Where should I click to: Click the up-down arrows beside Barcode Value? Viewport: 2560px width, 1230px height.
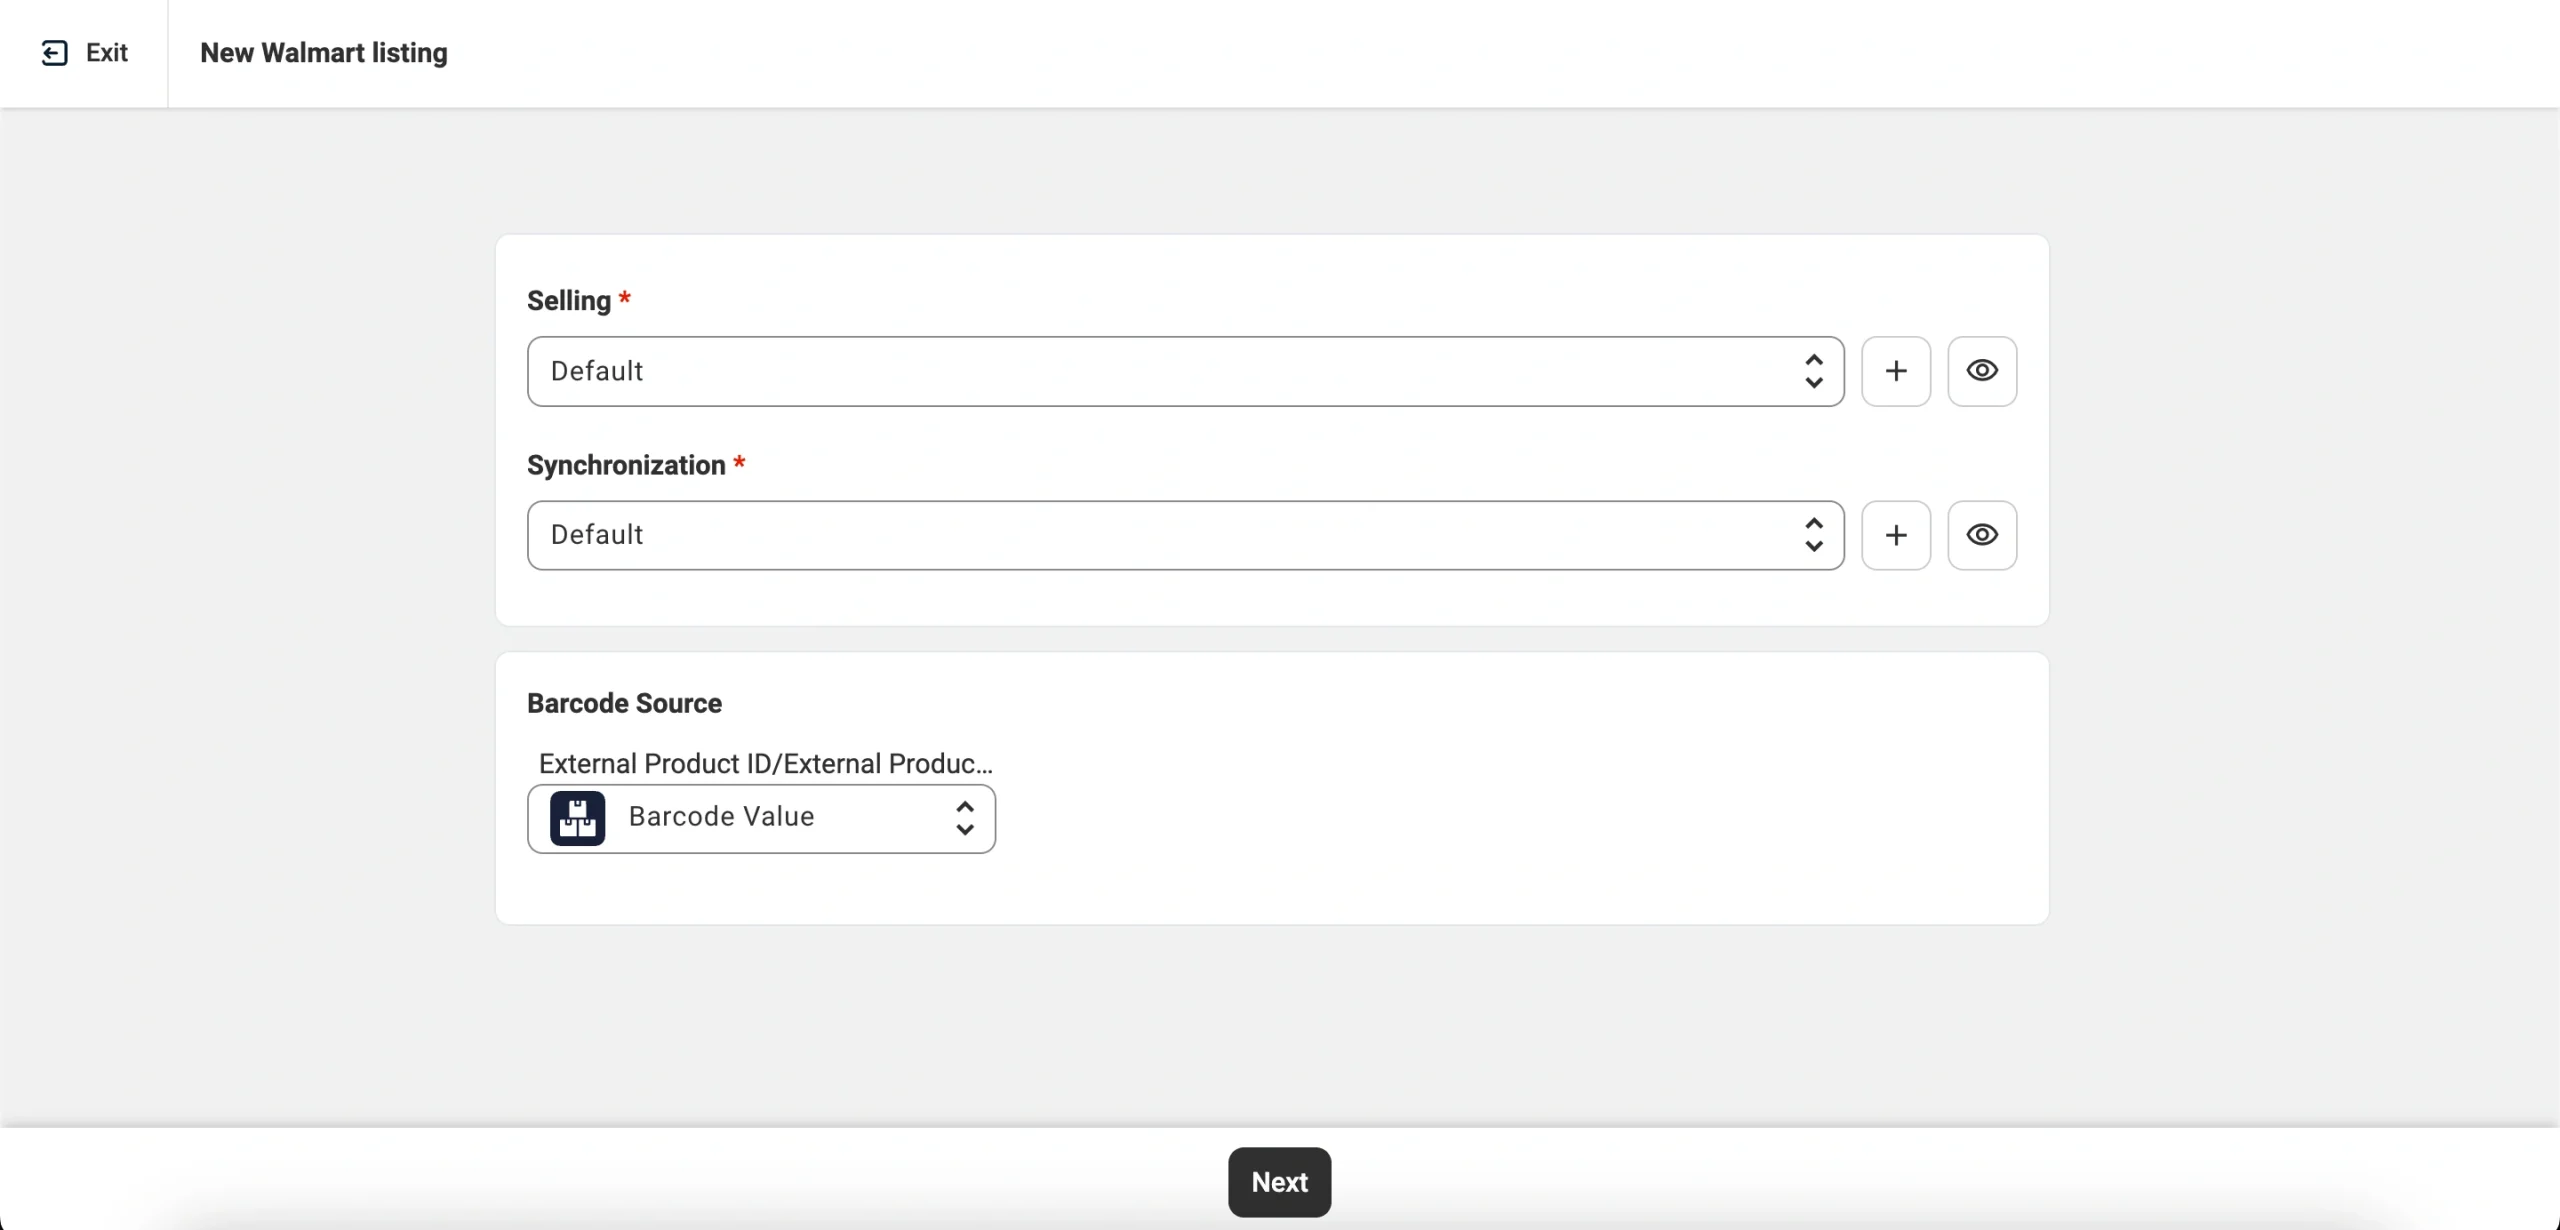(964, 818)
